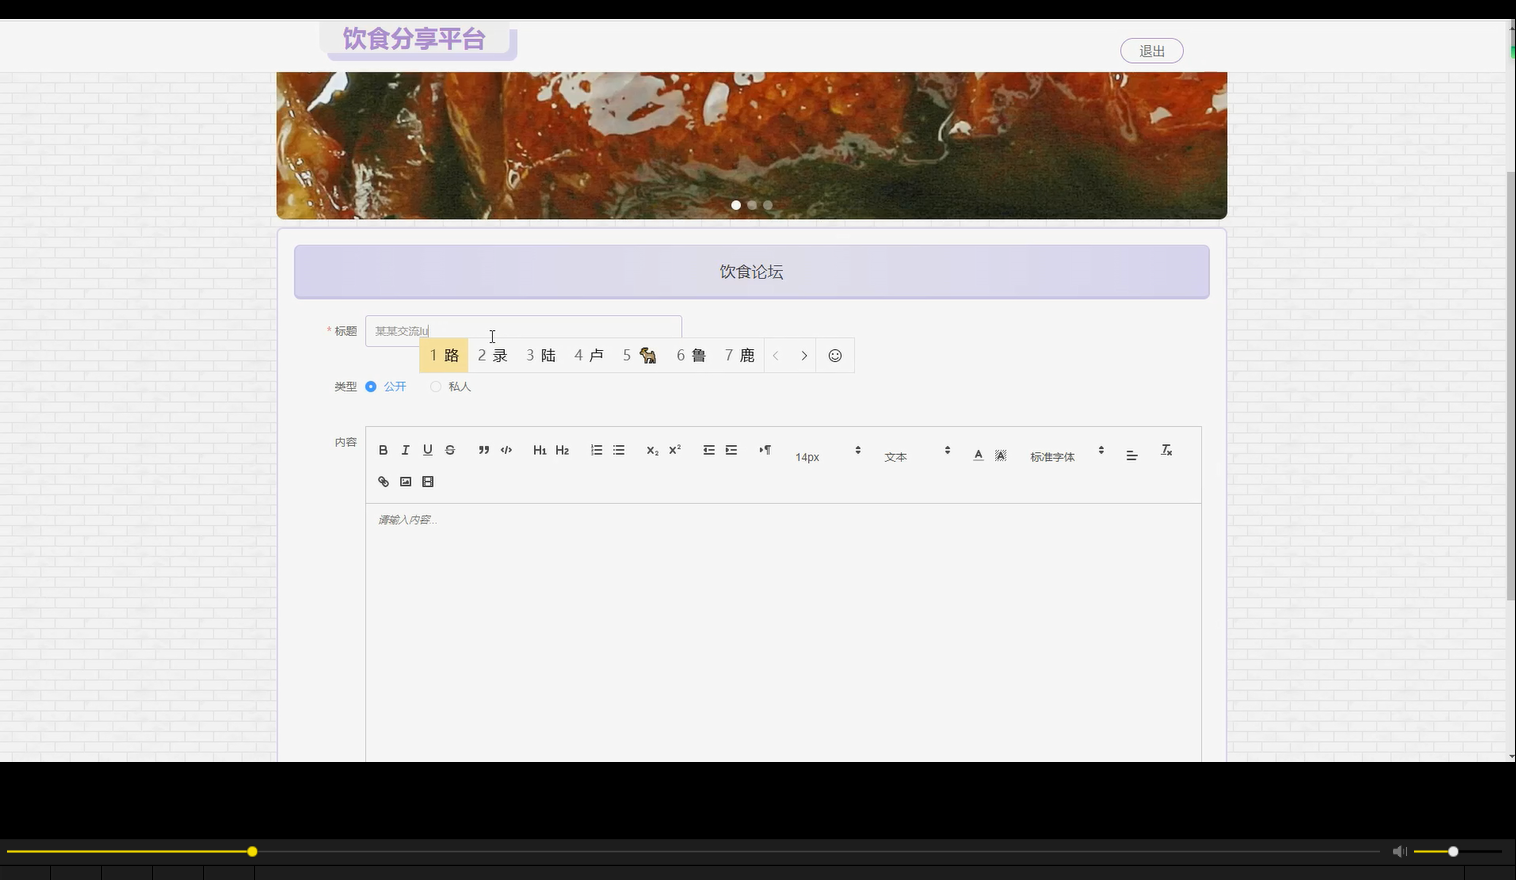Insert a code block
Screen dimensions: 1516x880
click(506, 449)
